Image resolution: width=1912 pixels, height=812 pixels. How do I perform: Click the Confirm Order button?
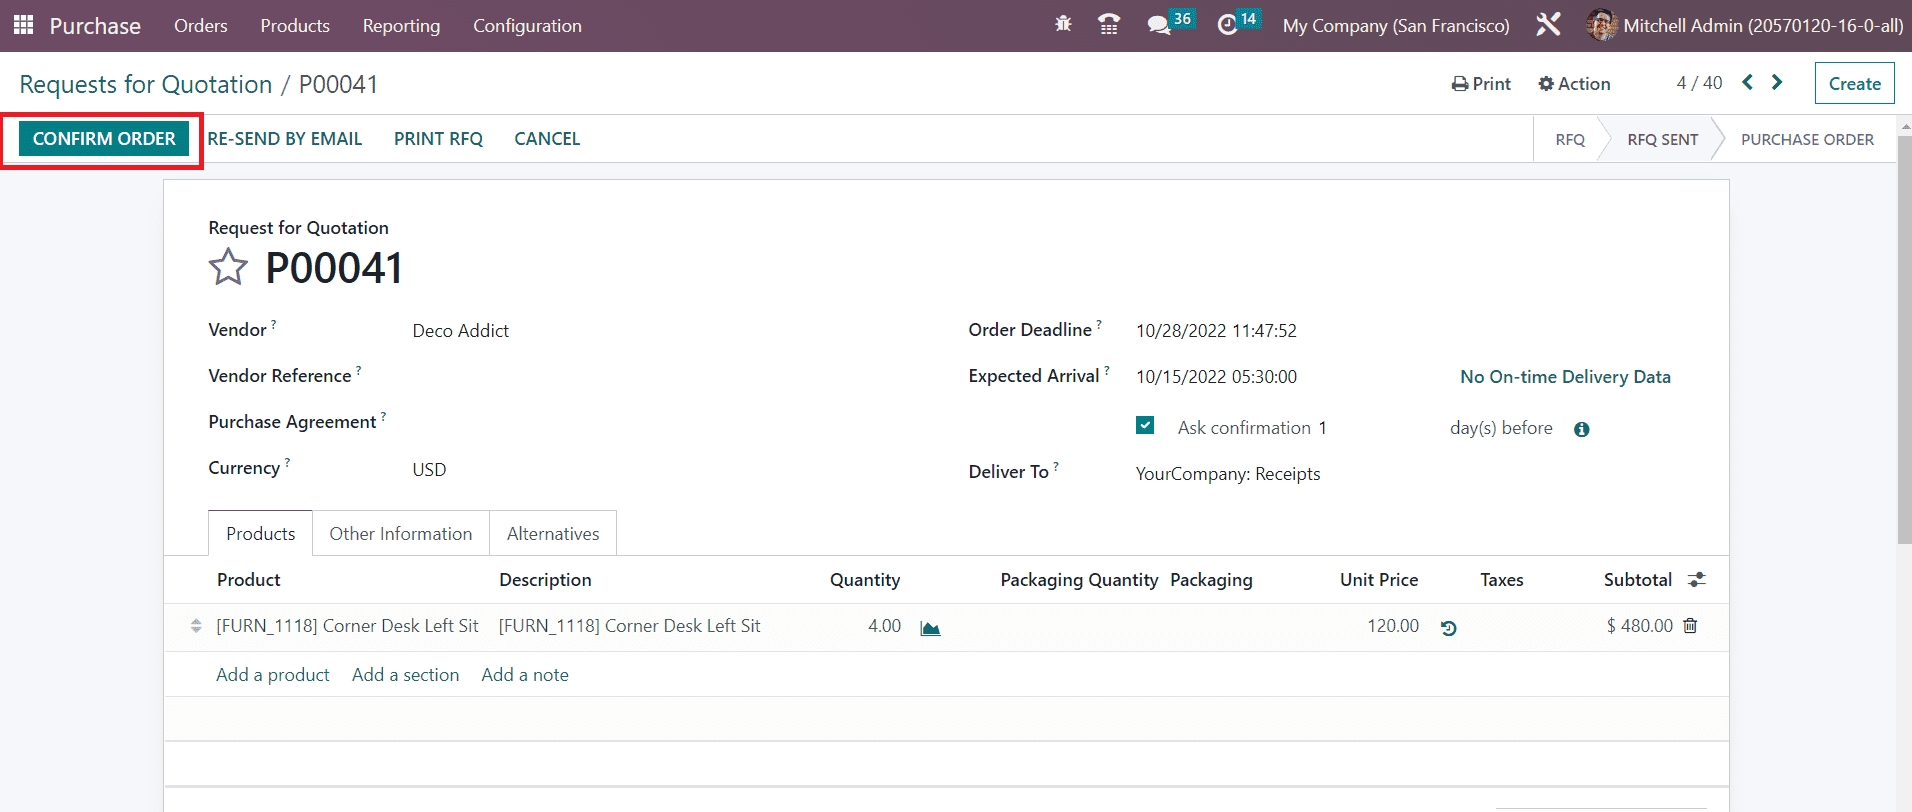click(x=104, y=139)
